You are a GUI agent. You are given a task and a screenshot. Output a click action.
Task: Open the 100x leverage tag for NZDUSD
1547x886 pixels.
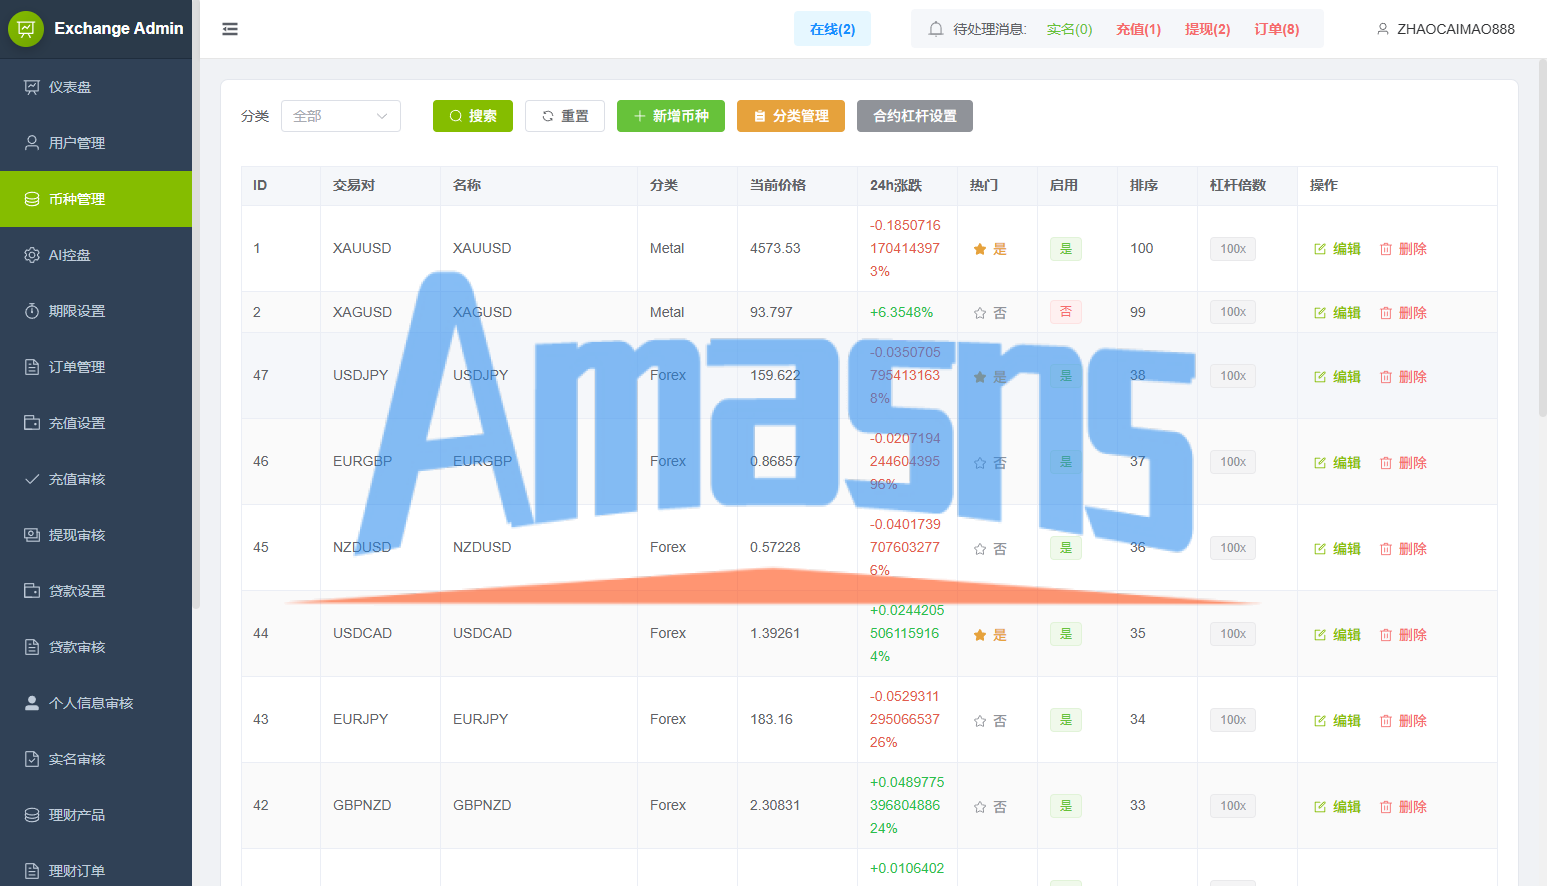[1233, 548]
